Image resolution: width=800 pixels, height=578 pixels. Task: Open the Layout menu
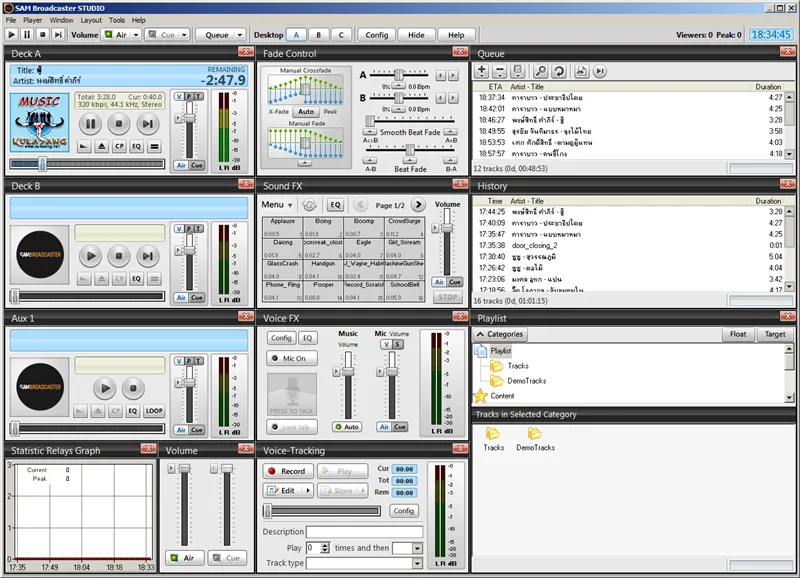tap(91, 20)
